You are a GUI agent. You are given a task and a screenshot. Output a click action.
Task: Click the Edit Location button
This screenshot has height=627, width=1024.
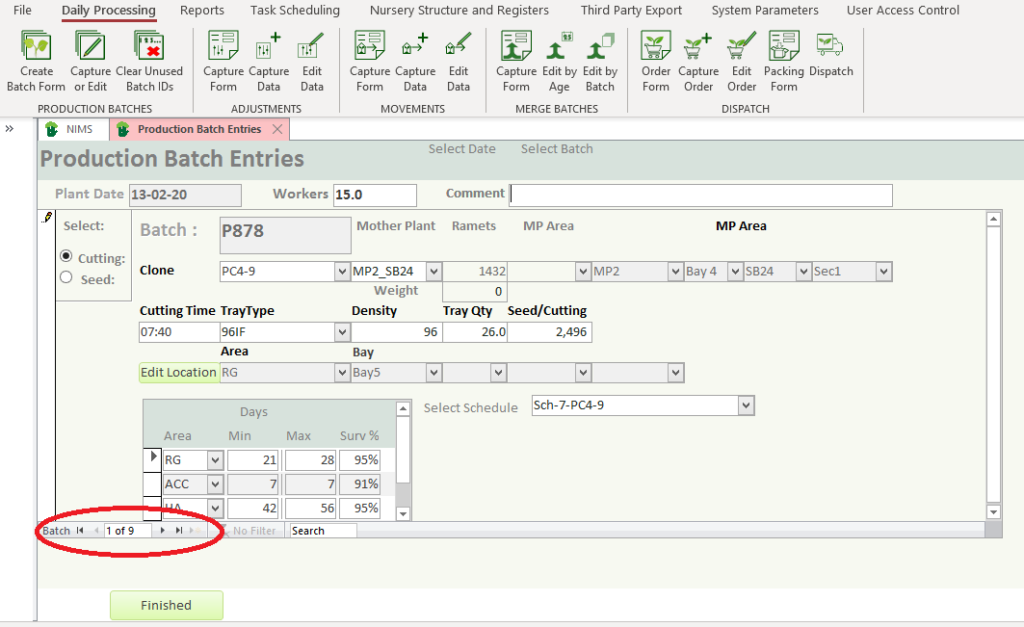pos(178,373)
